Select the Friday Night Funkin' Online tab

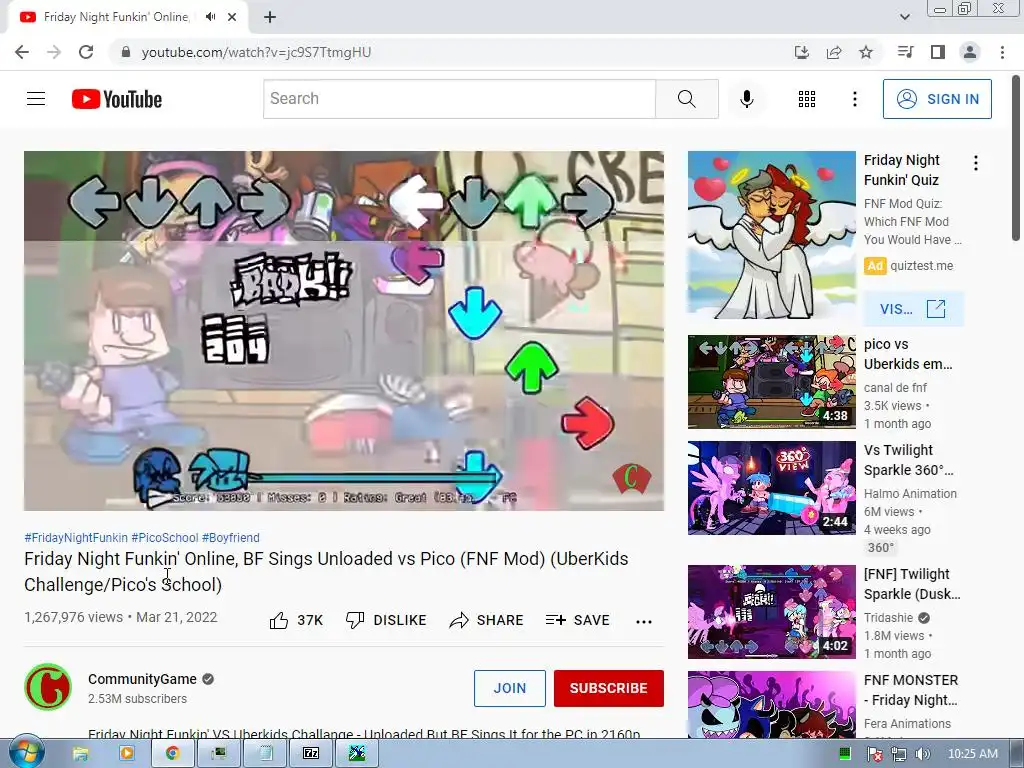coord(116,17)
